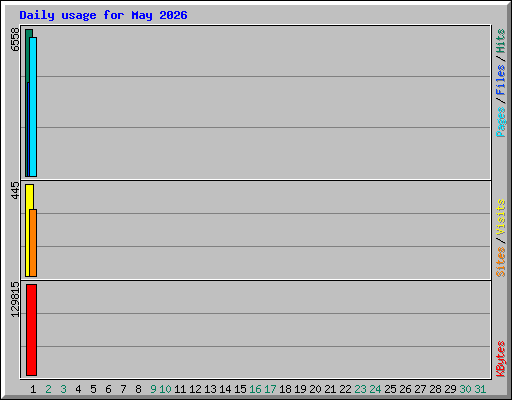
Task: Click day 10 on the x-axis
Action: click(165, 389)
